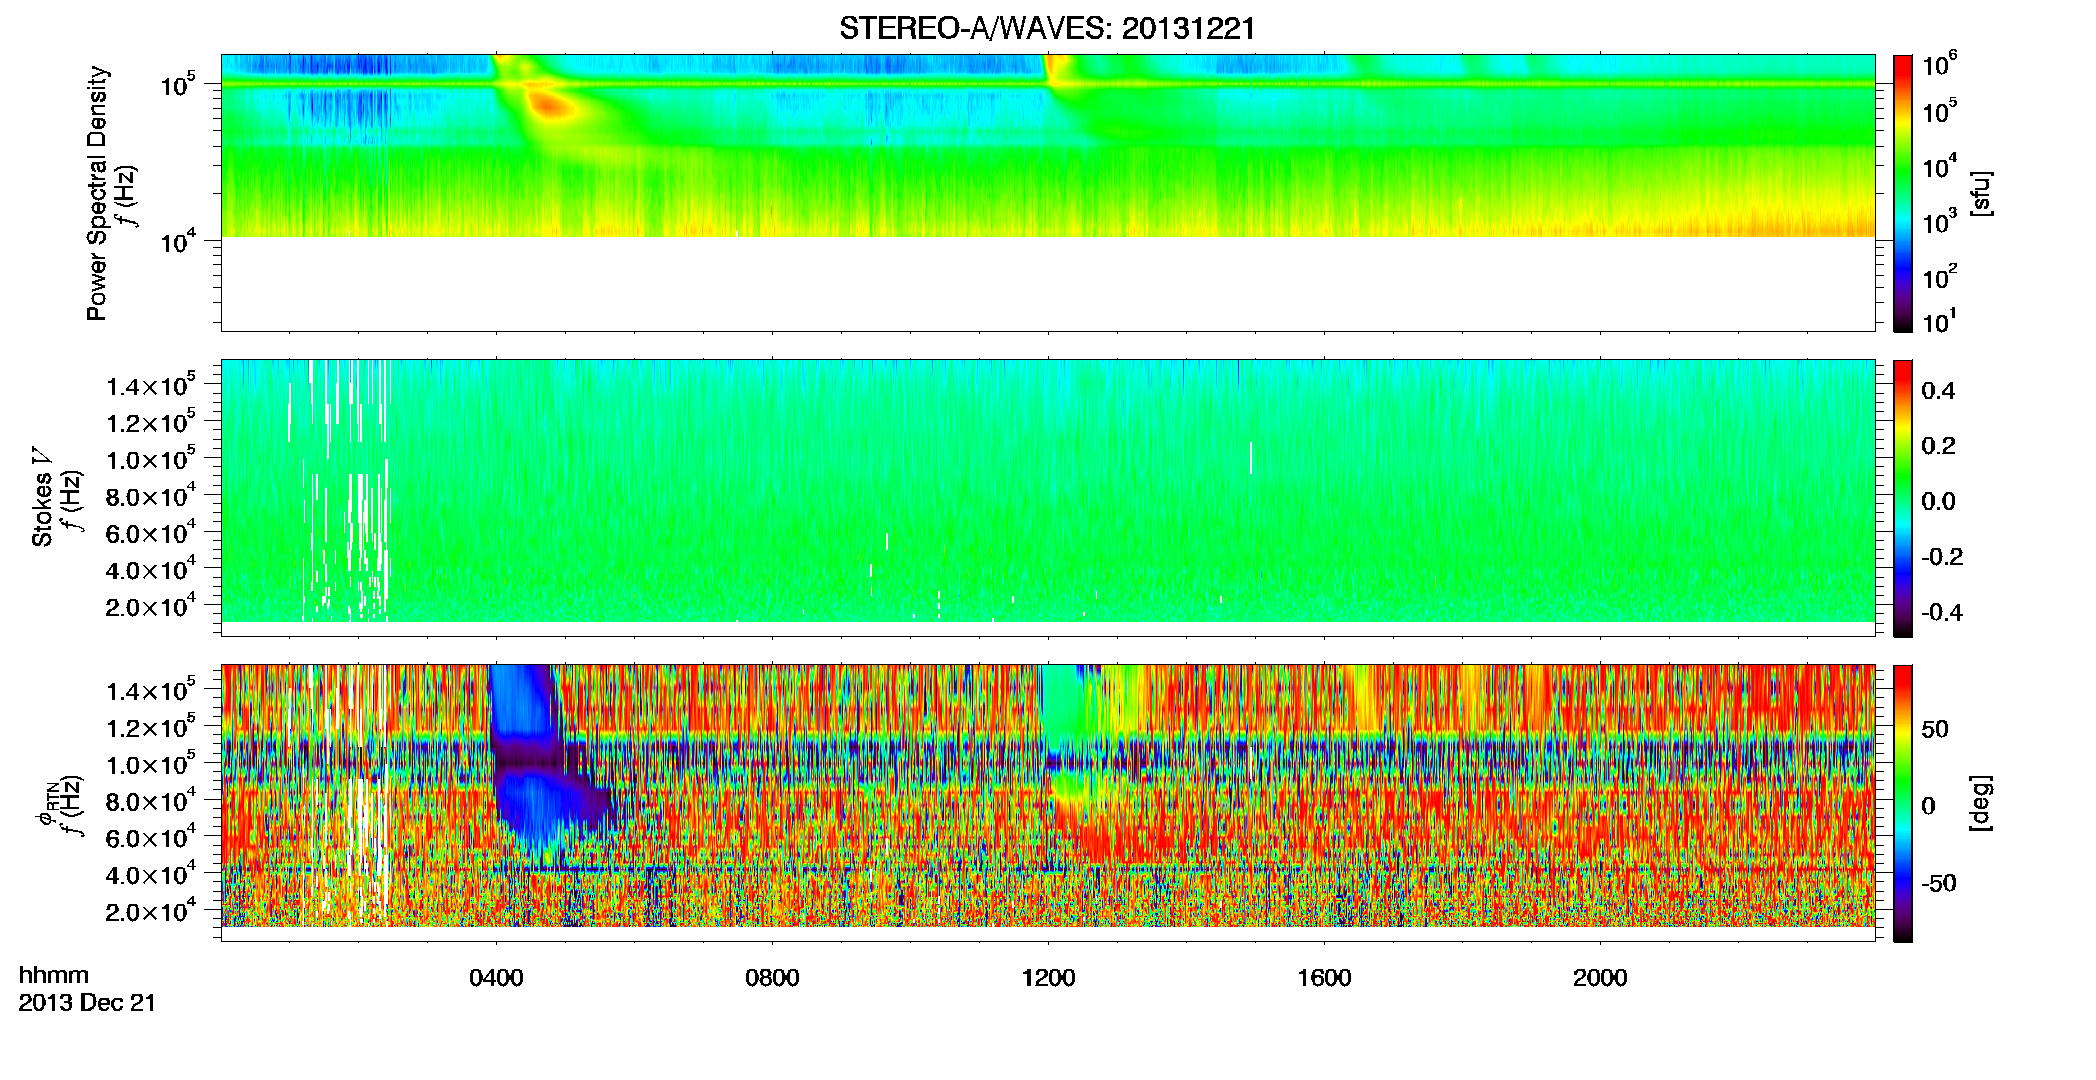Click the 2013 Dec 21 date label
The image size is (2096, 1080).
tap(87, 1003)
